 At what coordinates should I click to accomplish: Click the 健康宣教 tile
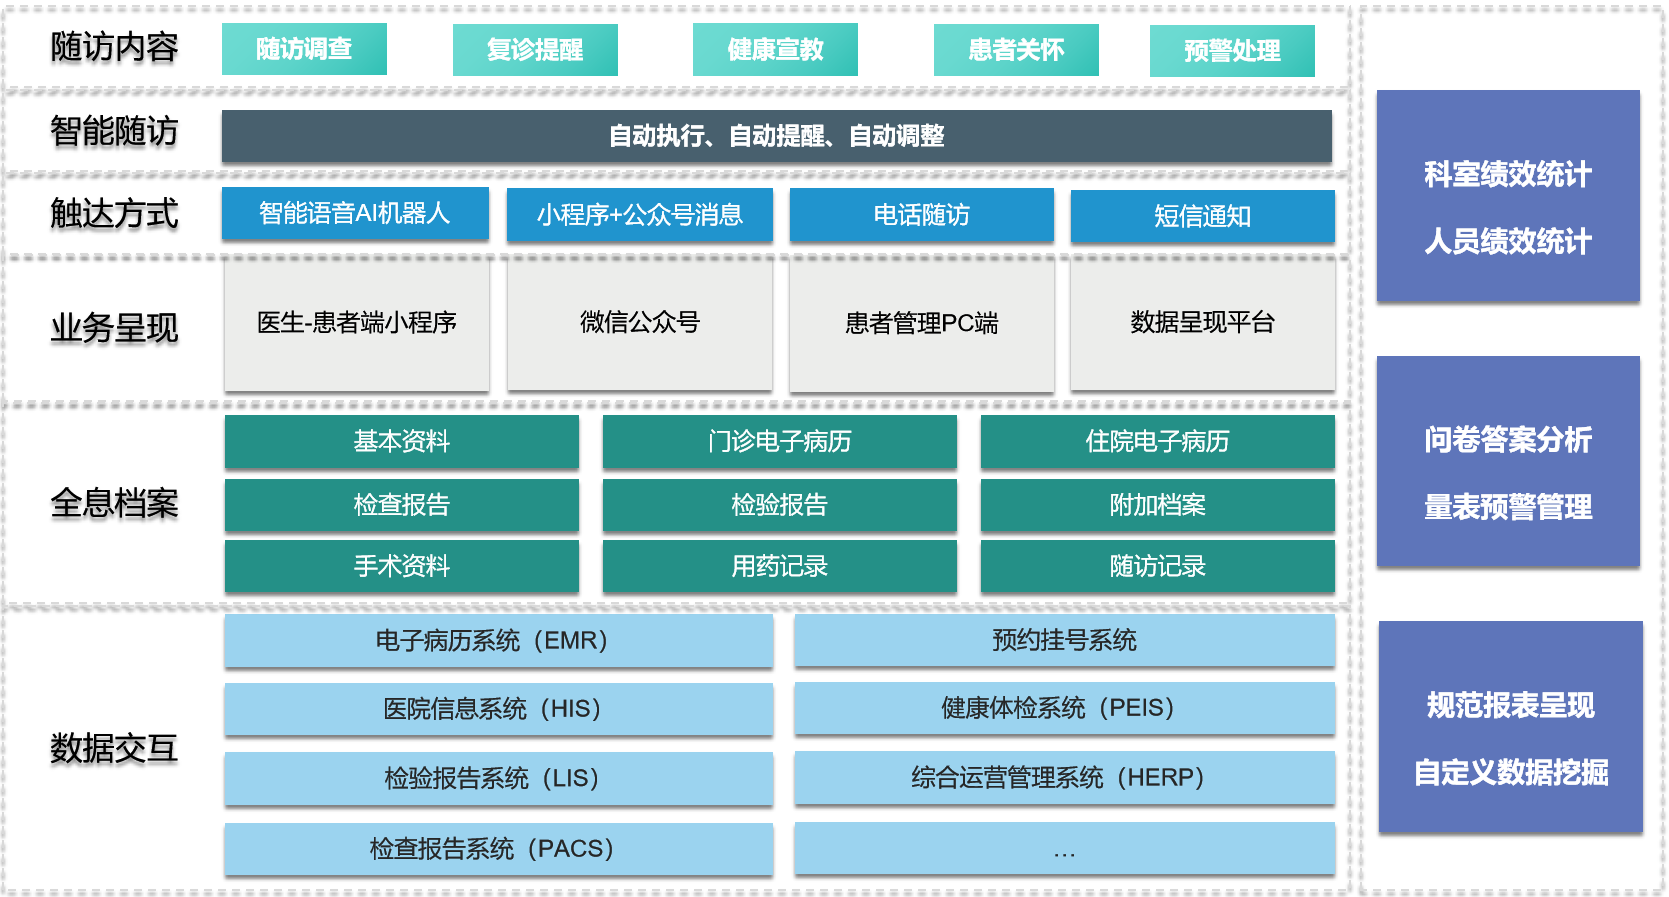pos(775,50)
